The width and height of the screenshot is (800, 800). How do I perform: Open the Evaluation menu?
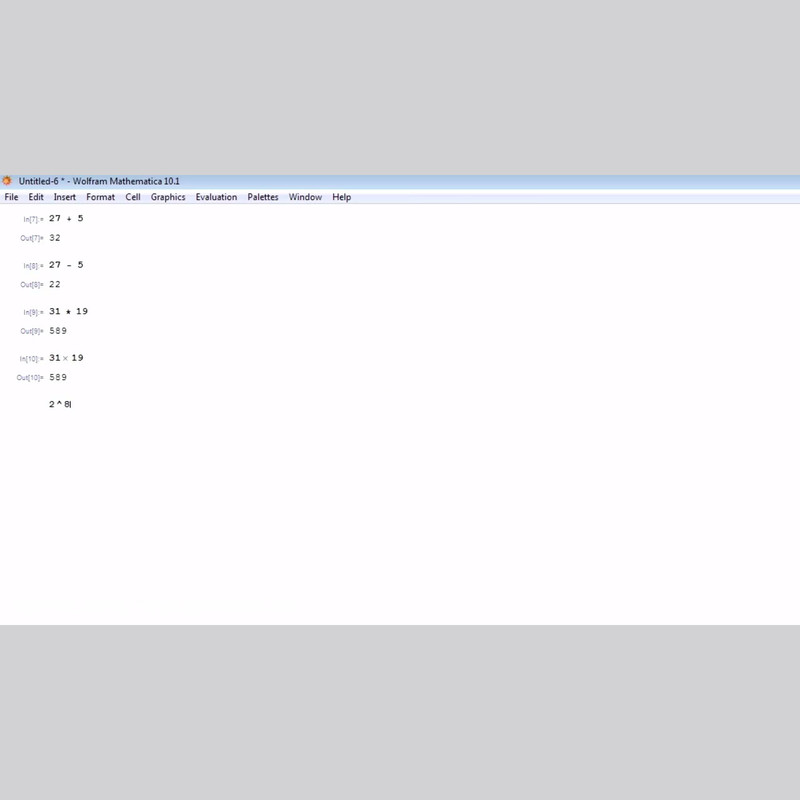[216, 197]
